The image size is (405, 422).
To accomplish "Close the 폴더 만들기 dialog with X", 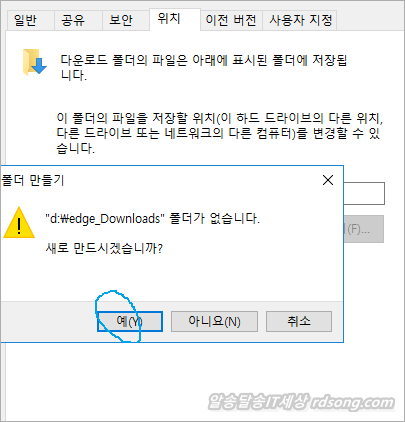I will coord(328,180).
